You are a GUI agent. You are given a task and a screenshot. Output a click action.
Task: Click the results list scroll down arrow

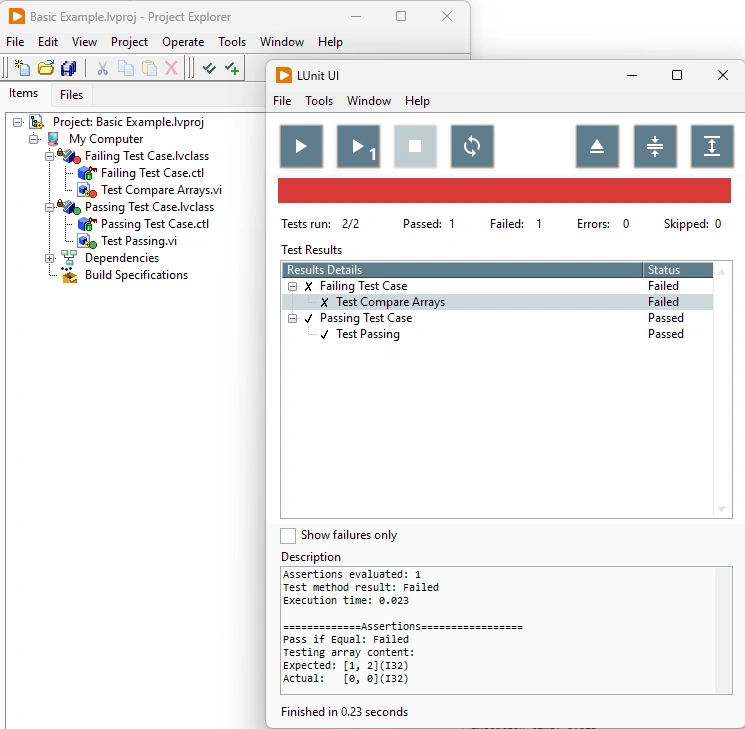coord(722,509)
